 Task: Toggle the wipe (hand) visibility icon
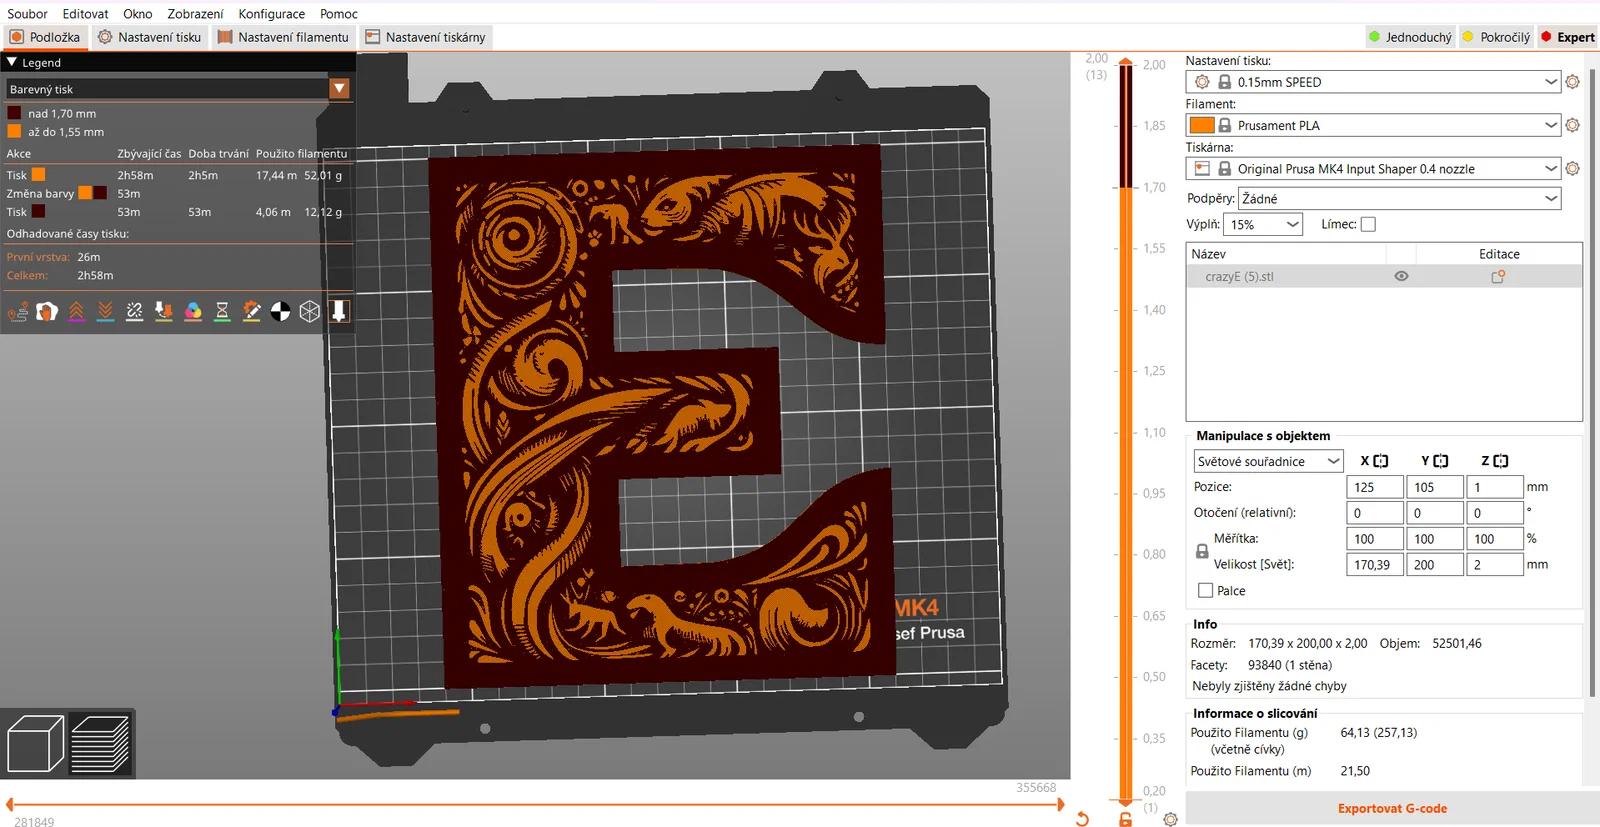click(x=47, y=312)
